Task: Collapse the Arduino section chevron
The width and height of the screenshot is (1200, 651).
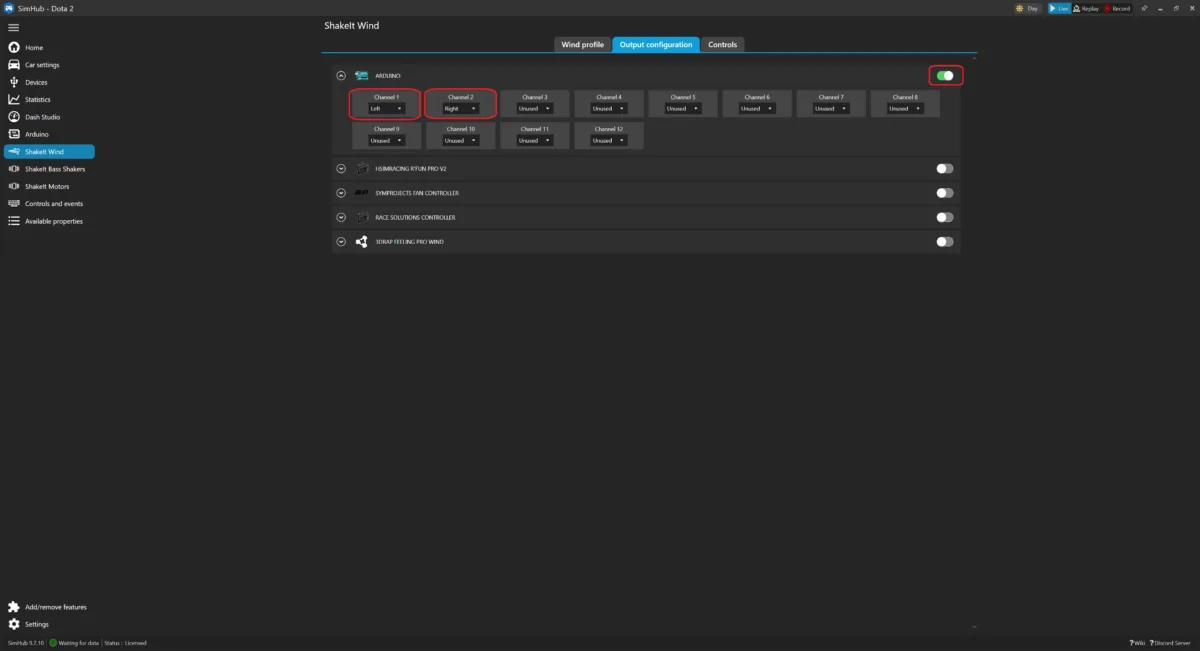Action: pyautogui.click(x=341, y=76)
